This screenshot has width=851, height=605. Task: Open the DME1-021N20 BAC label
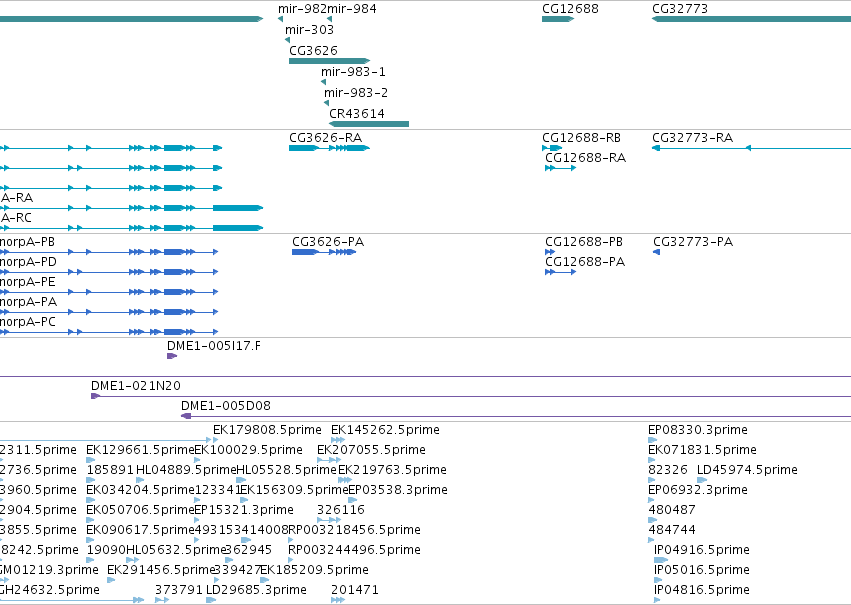(136, 386)
